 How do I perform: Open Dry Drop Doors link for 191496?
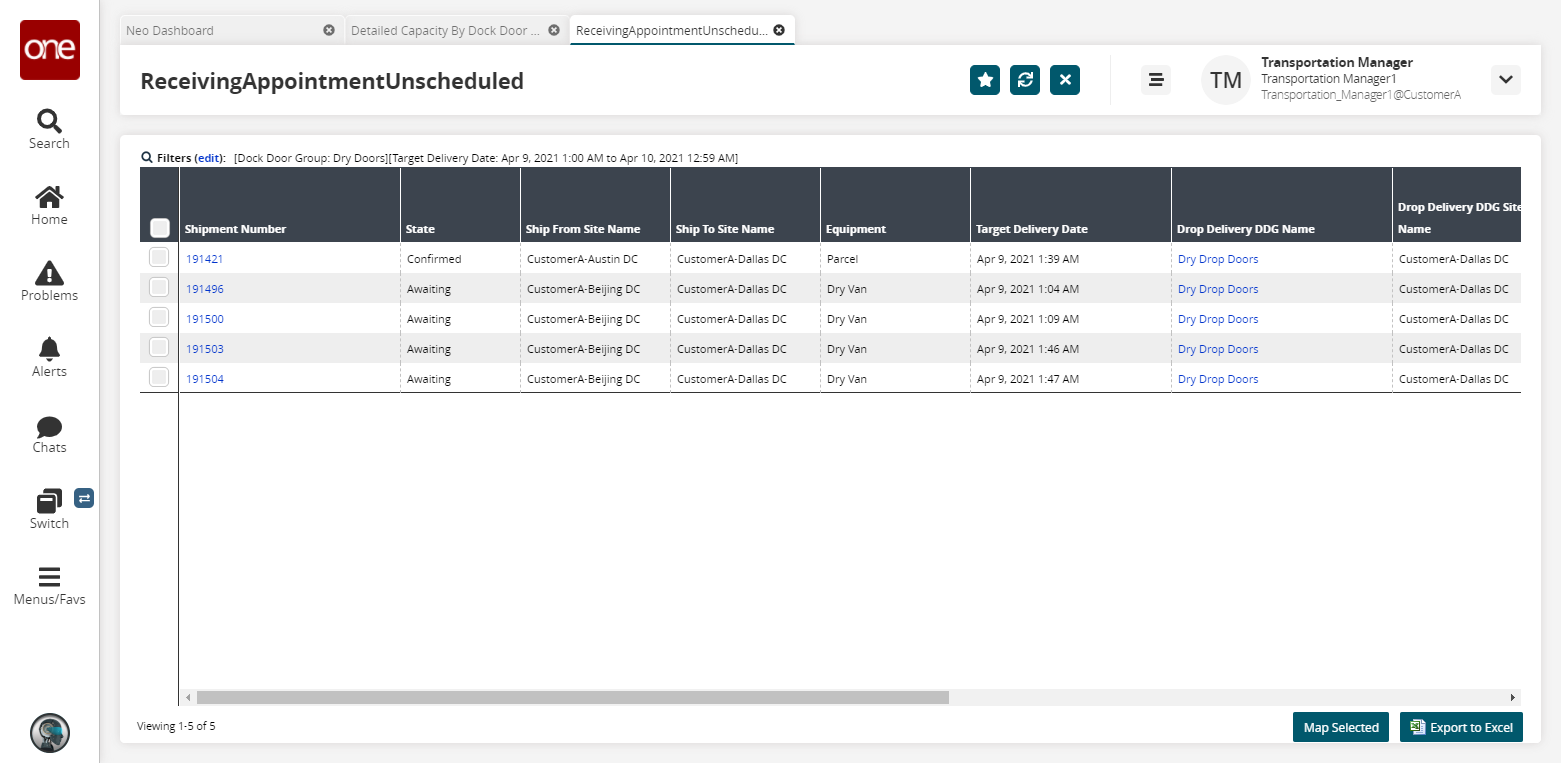pyautogui.click(x=1218, y=289)
